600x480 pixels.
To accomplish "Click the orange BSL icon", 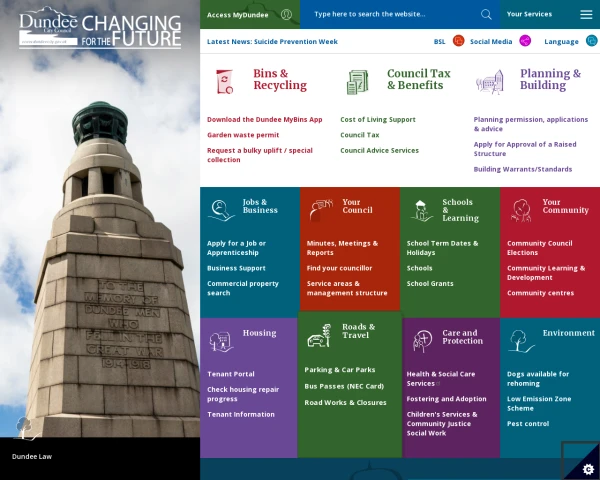I will click(x=458, y=41).
